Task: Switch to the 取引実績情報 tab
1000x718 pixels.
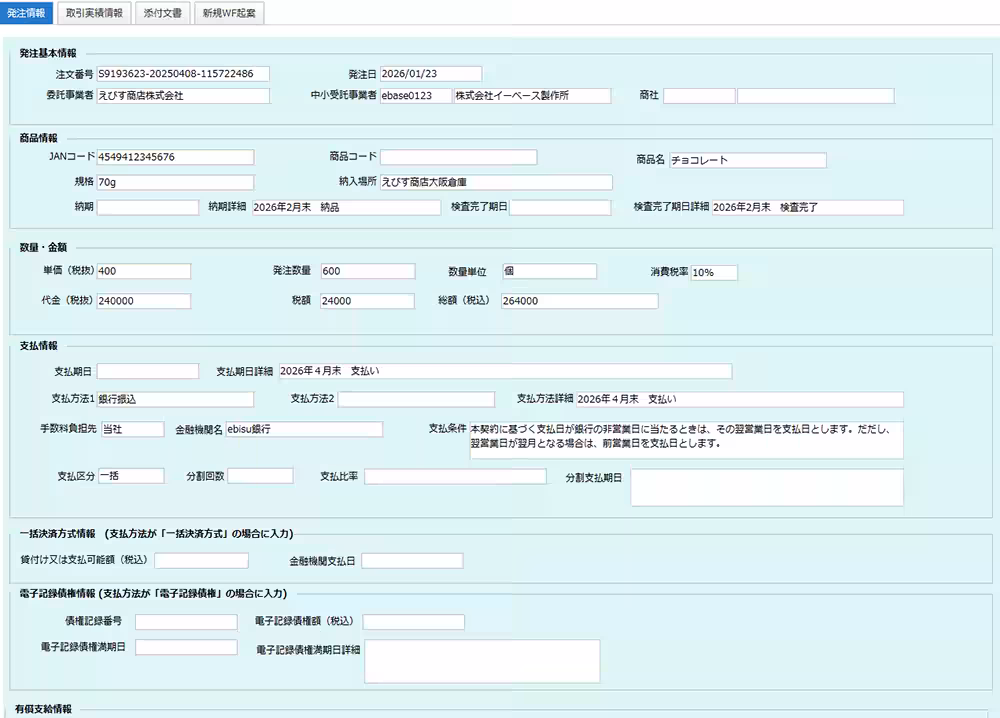Action: [94, 14]
